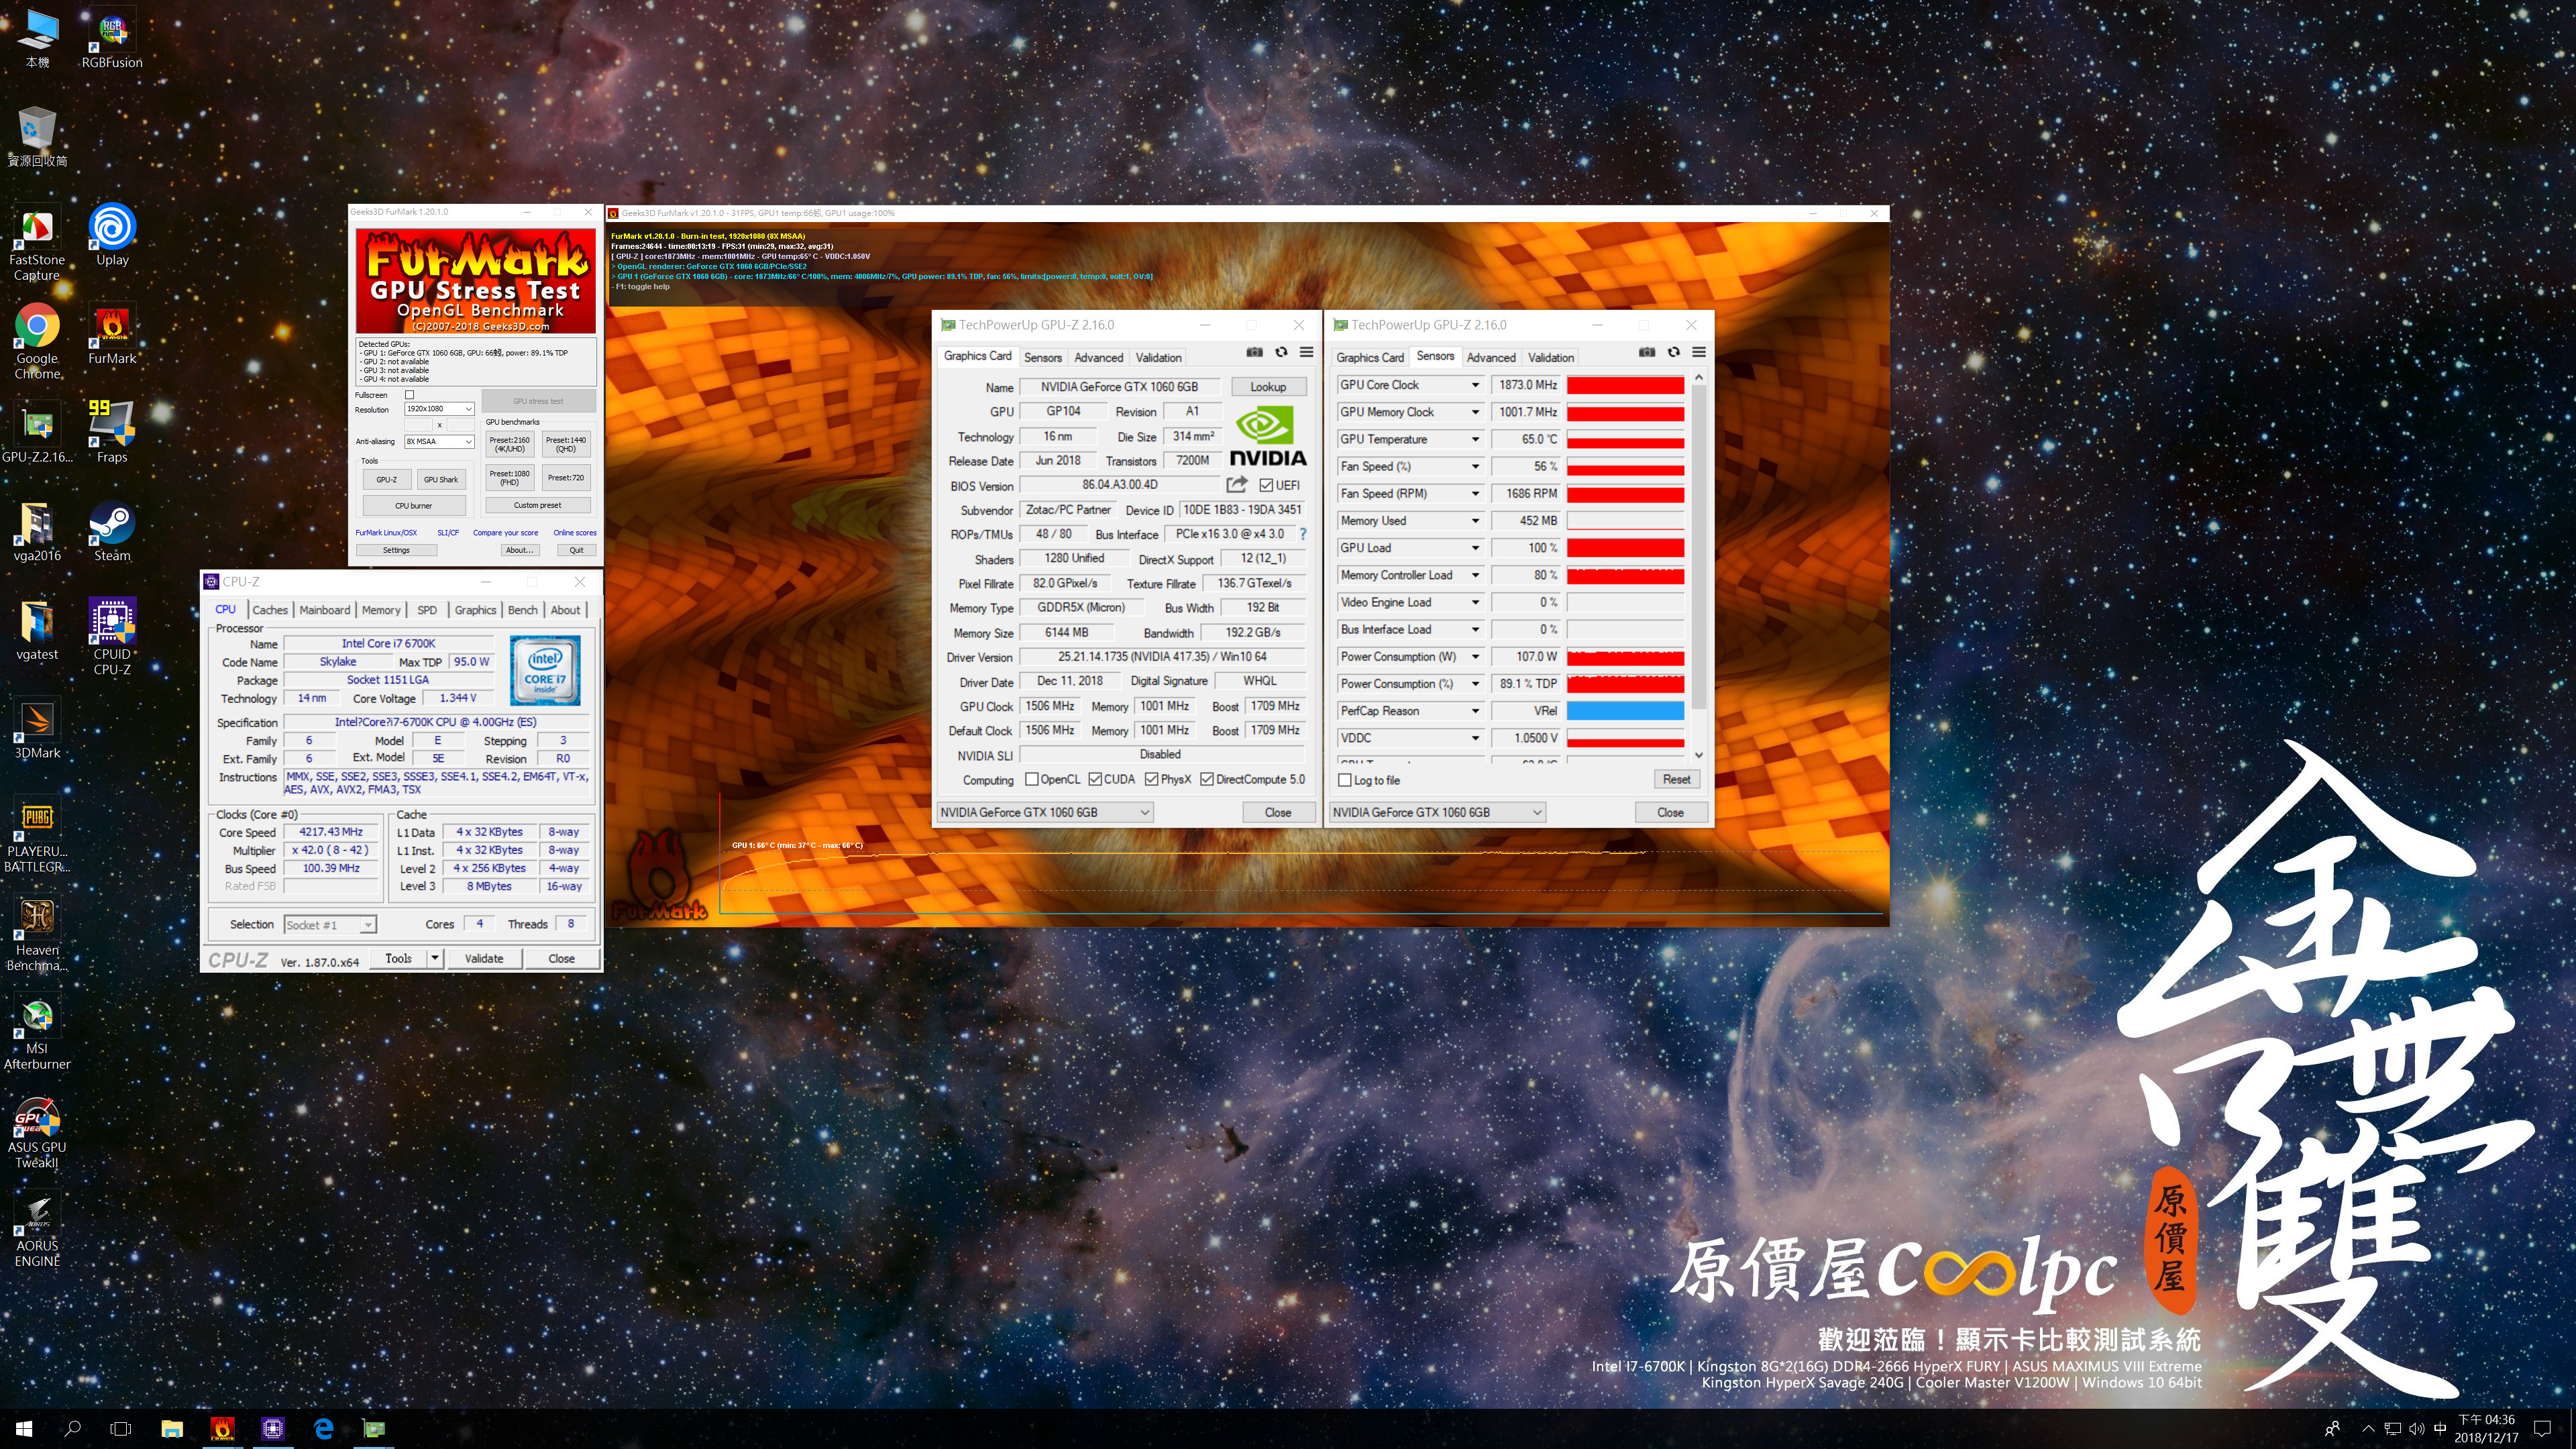2576x1449 pixels.
Task: Open GPU selector dropdown in Graphics Card window
Action: [x=1045, y=812]
